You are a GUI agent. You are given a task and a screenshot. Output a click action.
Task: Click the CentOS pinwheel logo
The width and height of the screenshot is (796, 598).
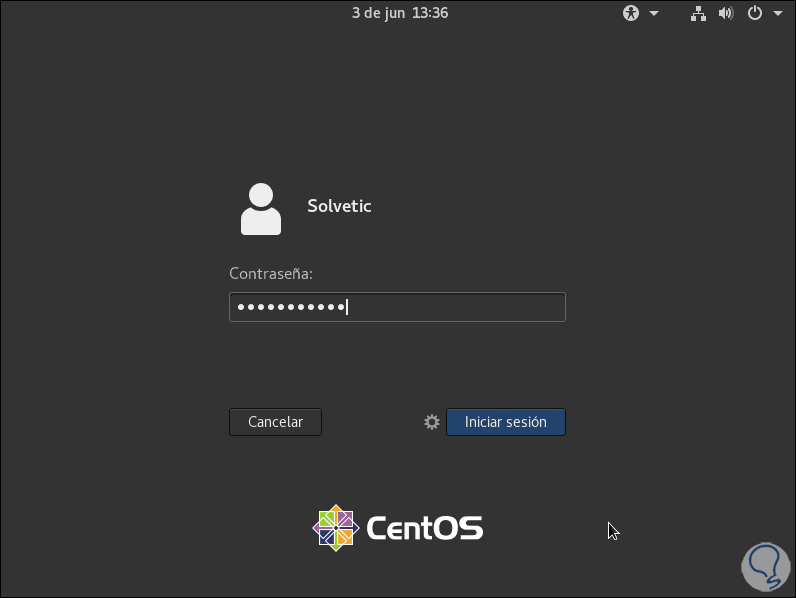click(336, 527)
